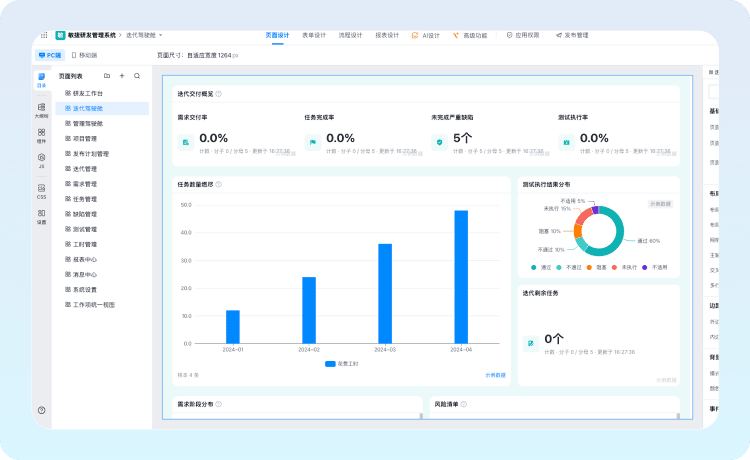
Task: Click help icon beside 迭代交付概览
Action: (x=219, y=94)
